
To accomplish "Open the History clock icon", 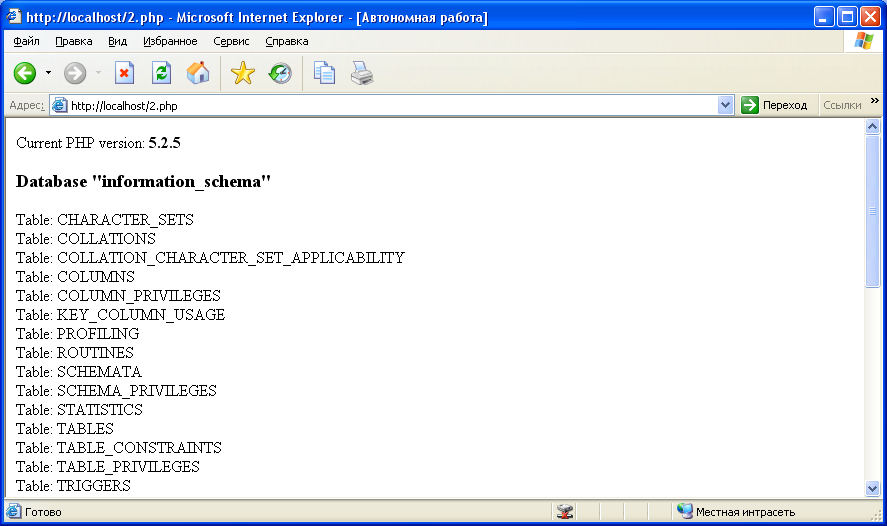I will point(280,73).
